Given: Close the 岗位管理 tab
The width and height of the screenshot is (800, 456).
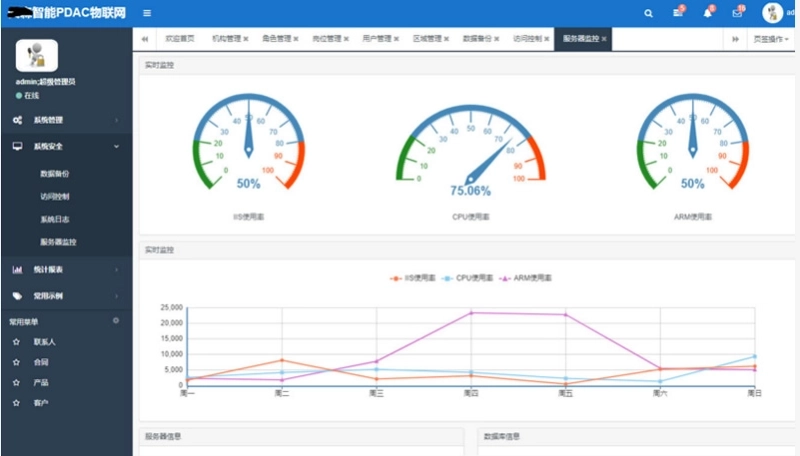Looking at the screenshot, I should 346,39.
